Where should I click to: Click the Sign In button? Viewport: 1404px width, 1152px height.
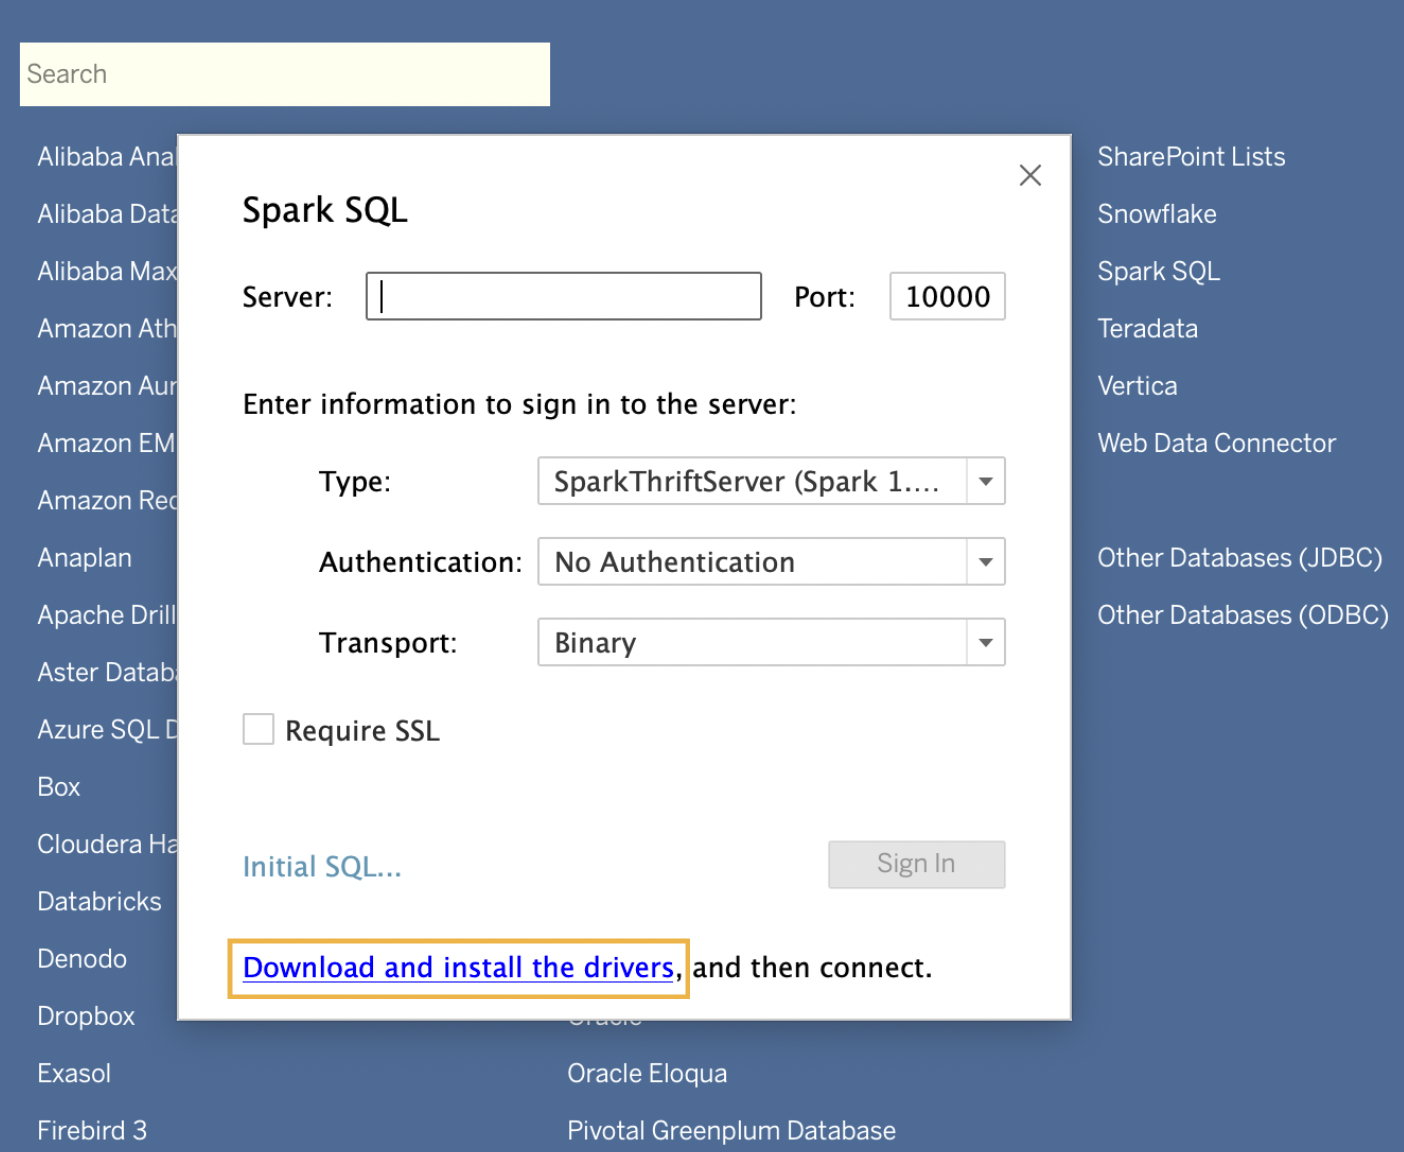916,864
